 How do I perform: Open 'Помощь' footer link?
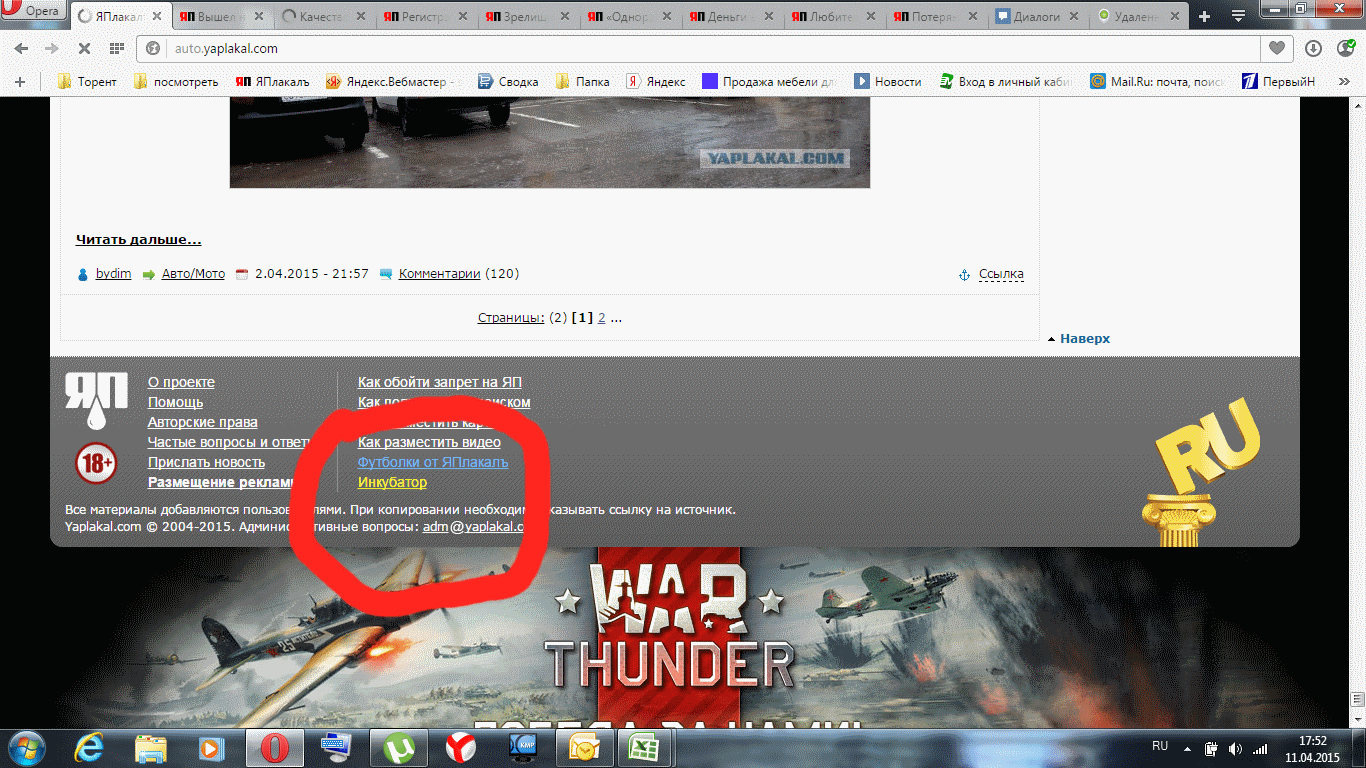(x=175, y=402)
